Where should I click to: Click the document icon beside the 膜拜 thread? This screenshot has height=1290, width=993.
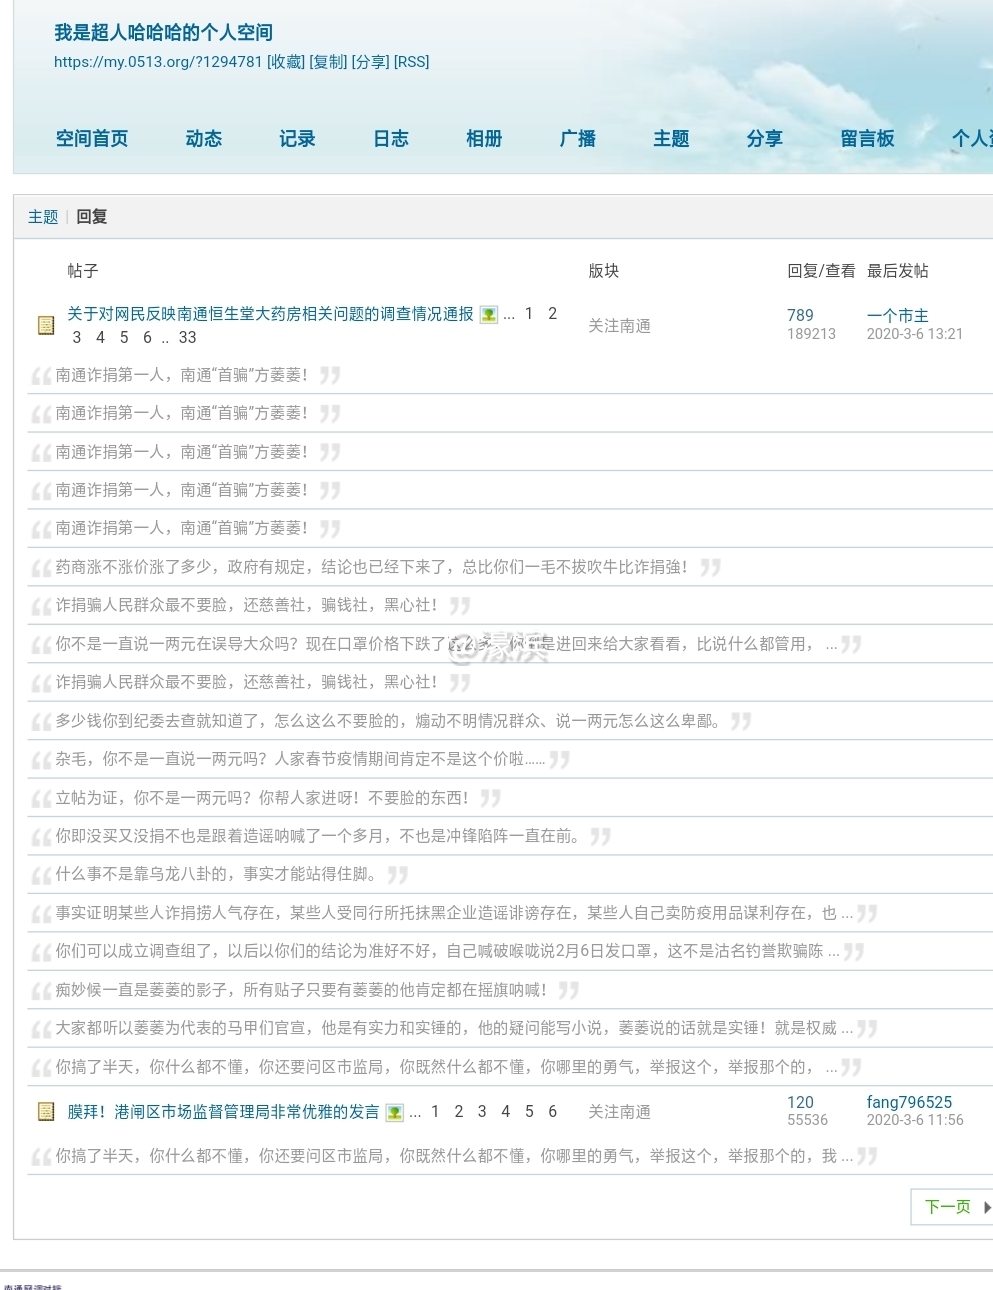pyautogui.click(x=46, y=1111)
